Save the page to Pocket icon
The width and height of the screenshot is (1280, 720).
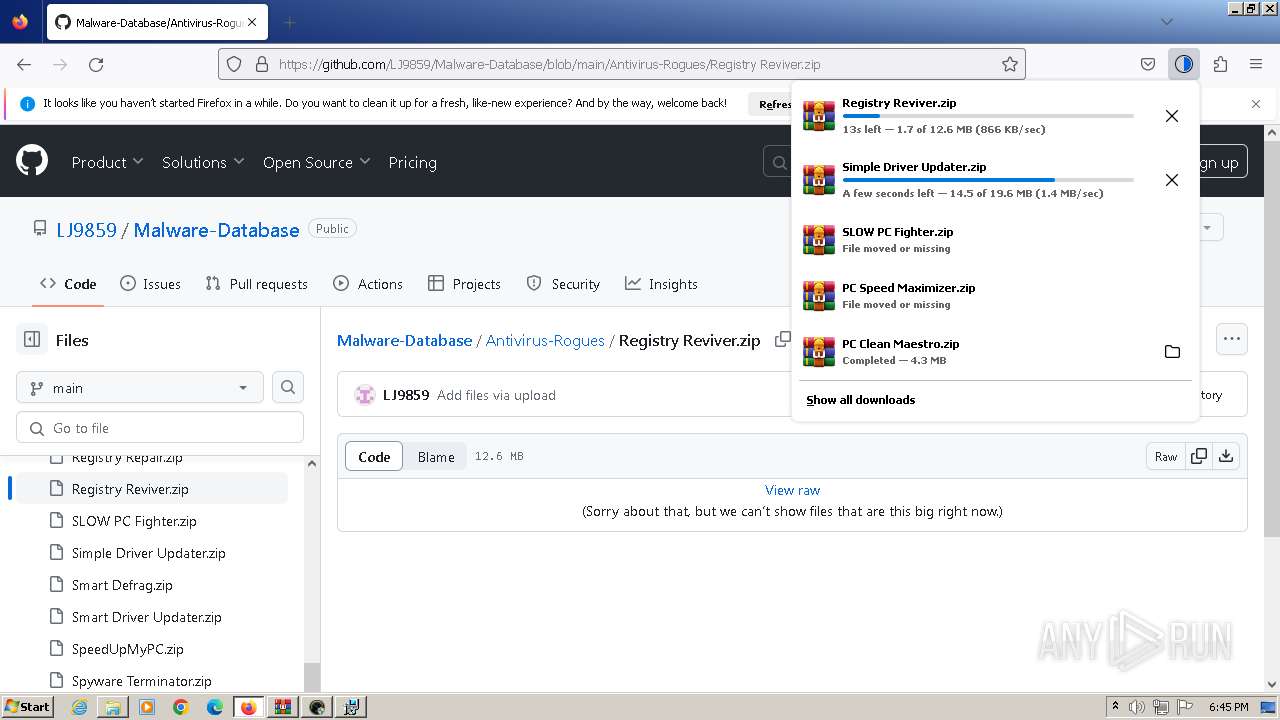(1148, 64)
